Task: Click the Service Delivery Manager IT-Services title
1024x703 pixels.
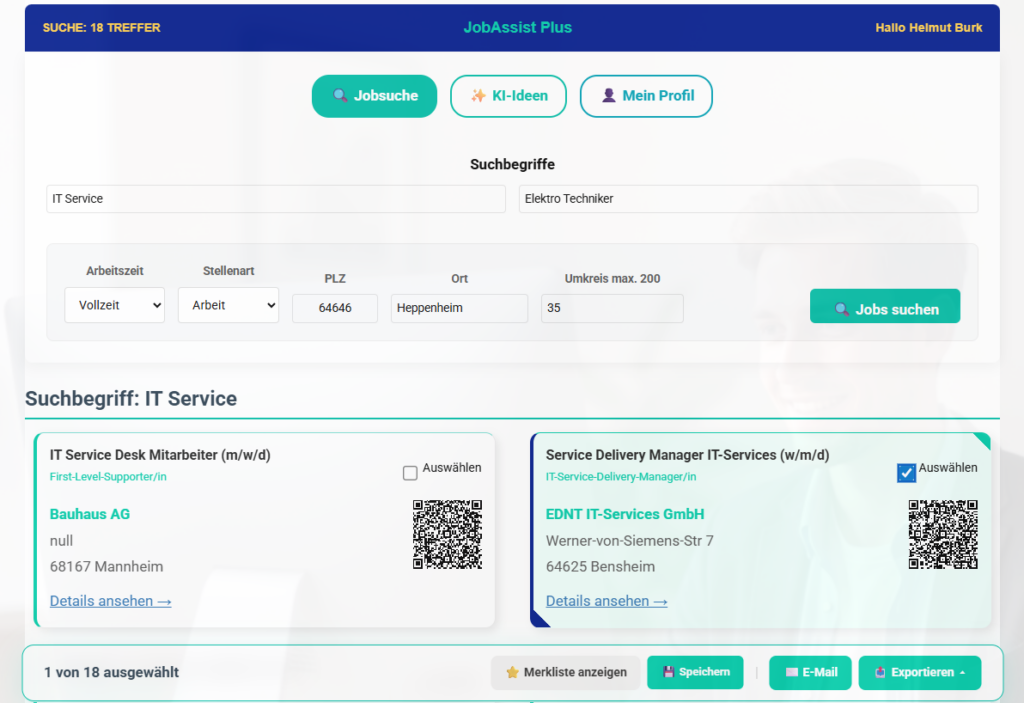Action: [688, 455]
